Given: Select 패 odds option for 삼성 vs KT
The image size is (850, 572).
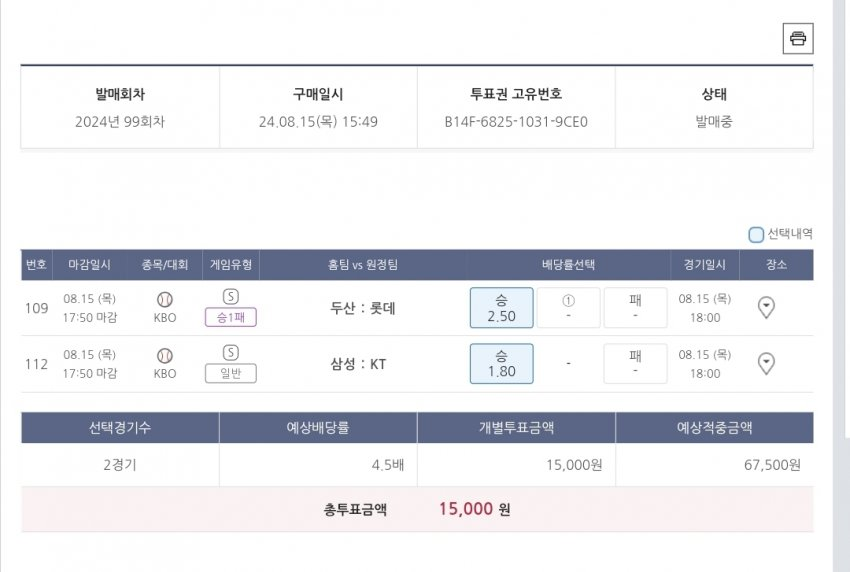Looking at the screenshot, I should [x=635, y=364].
